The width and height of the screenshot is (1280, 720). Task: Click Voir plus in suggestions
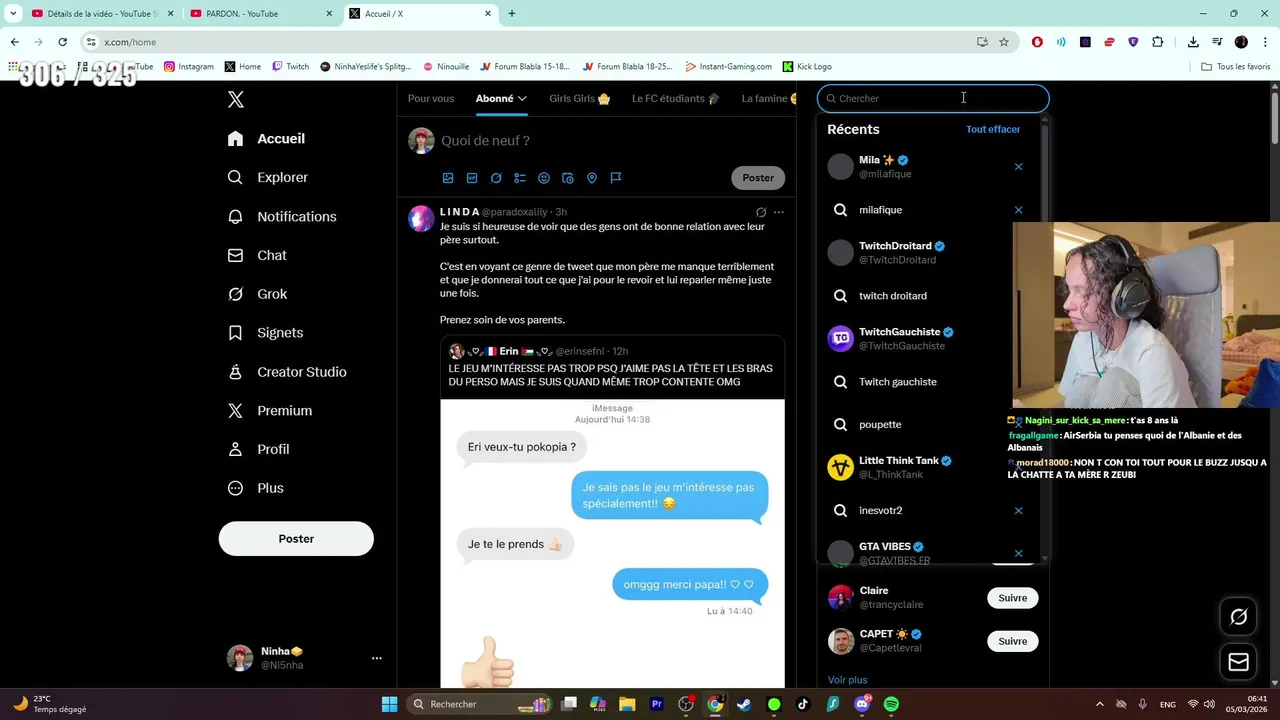848,680
